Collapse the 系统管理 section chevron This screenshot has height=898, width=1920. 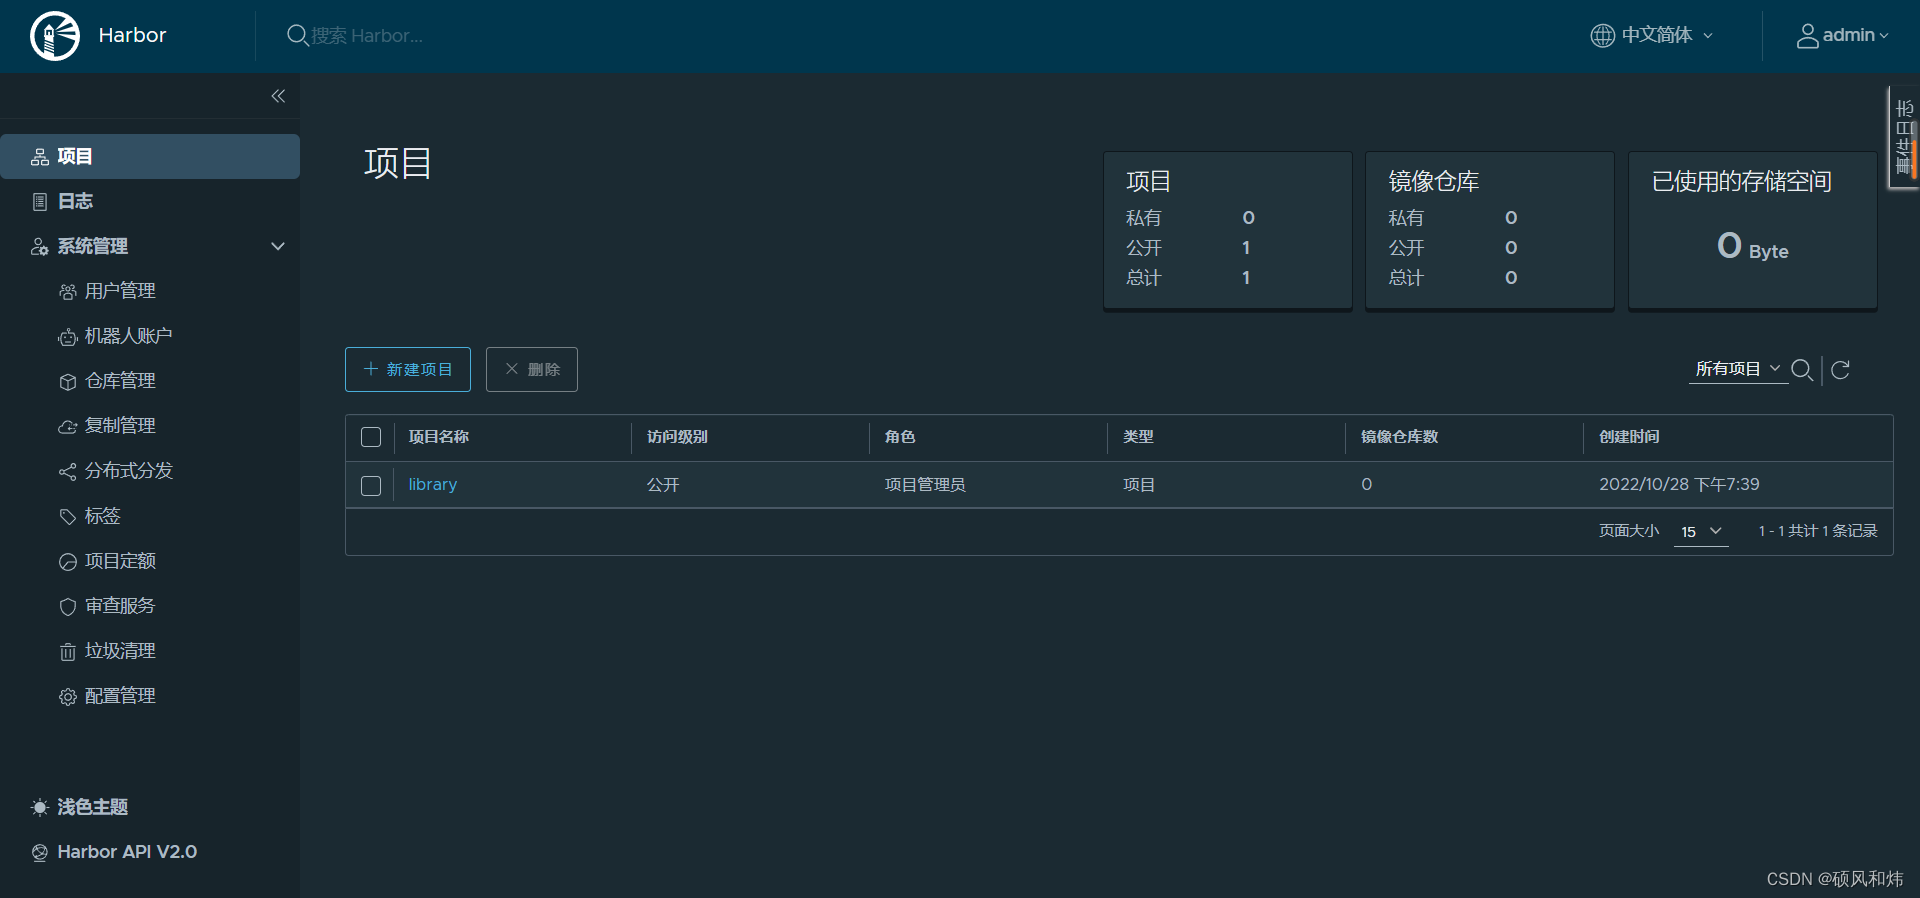278,246
